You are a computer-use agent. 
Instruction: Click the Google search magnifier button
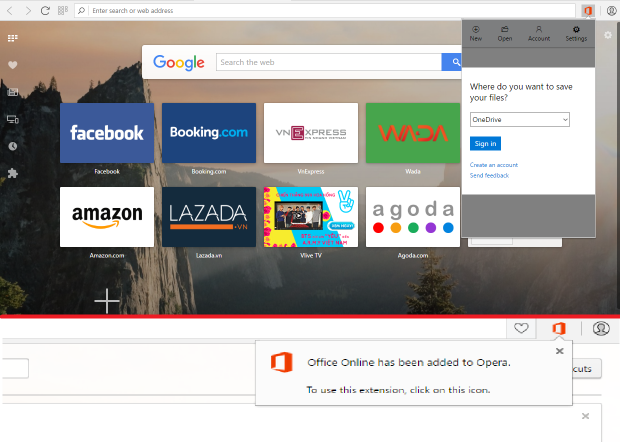(x=450, y=62)
